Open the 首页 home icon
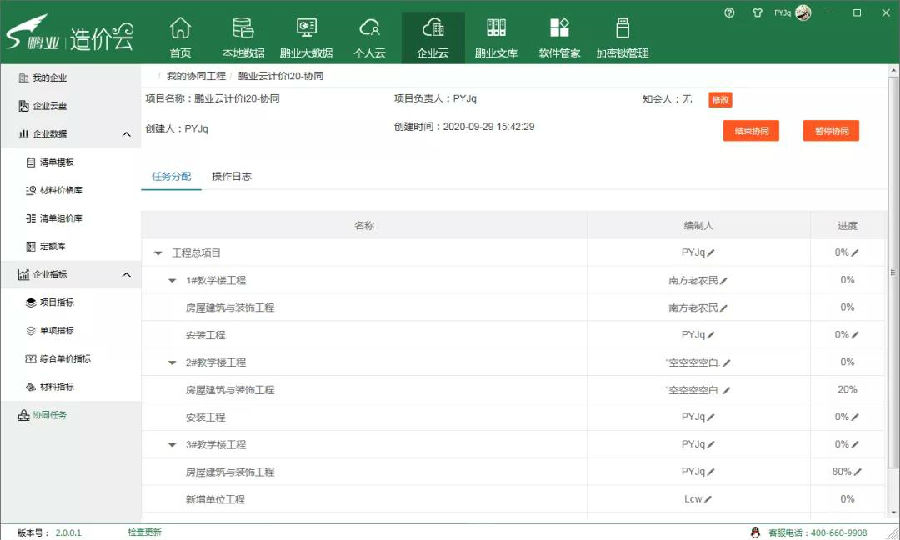This screenshot has height=540, width=900. tap(180, 37)
